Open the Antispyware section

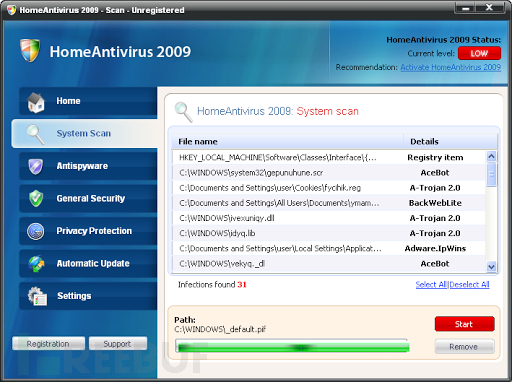[x=88, y=166]
